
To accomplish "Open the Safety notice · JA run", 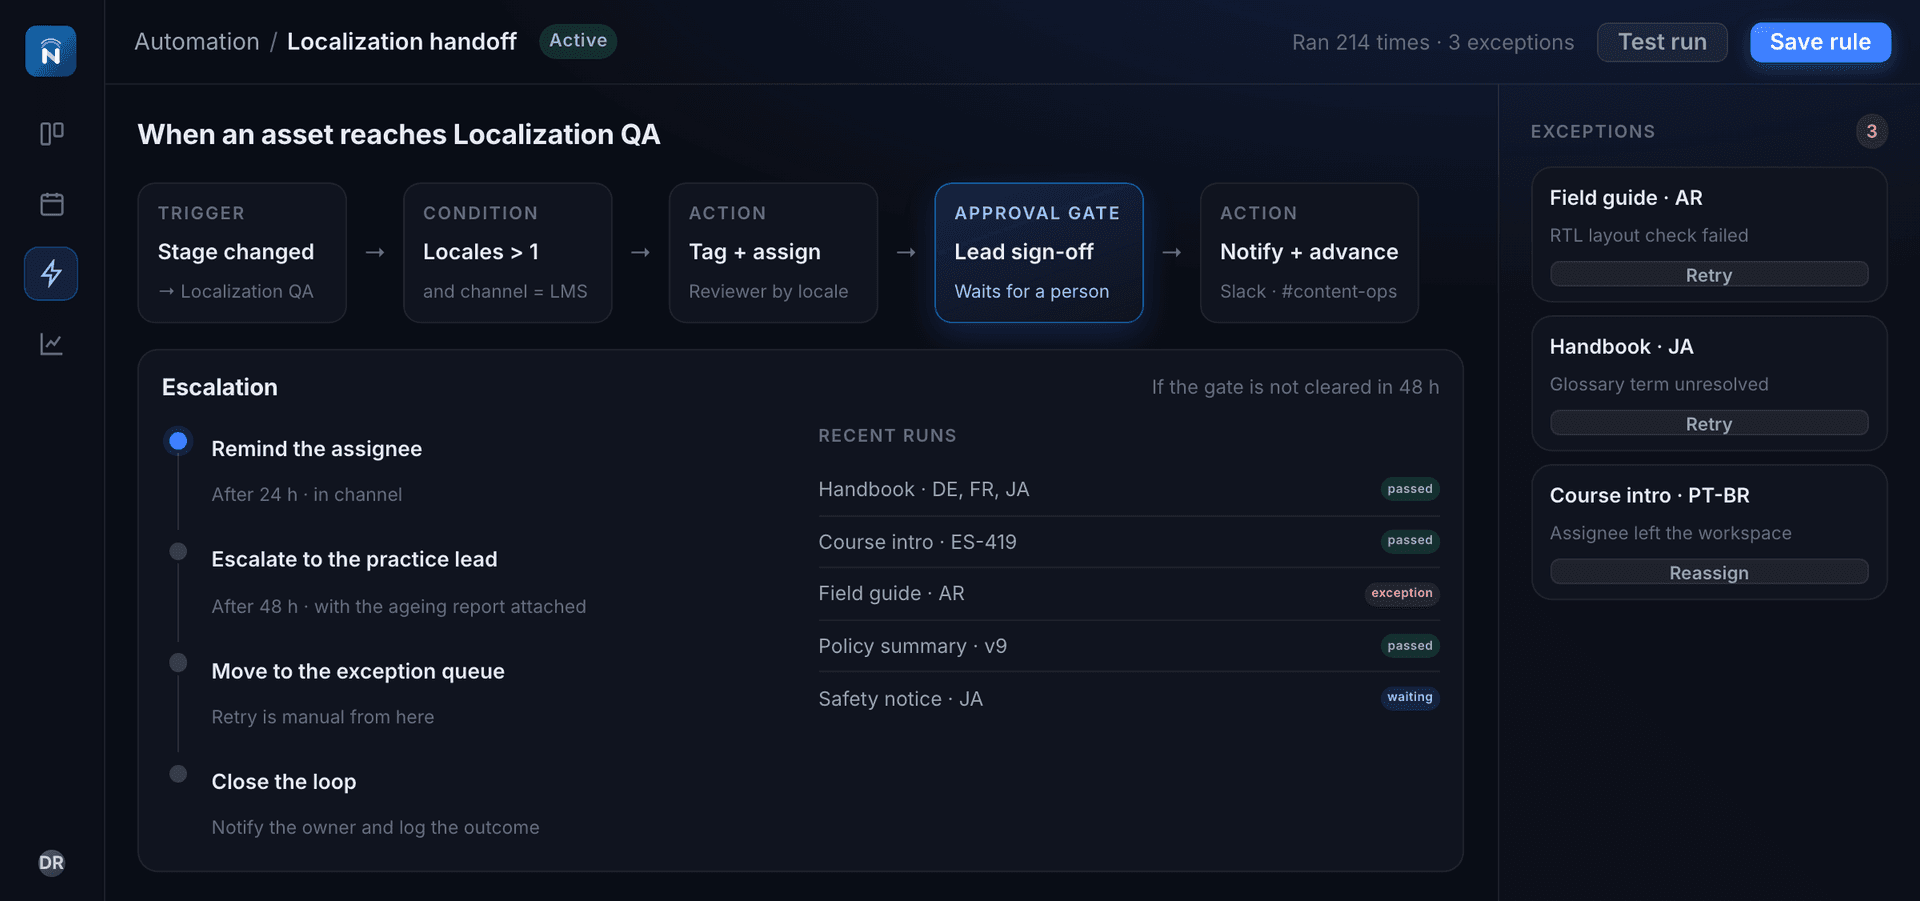I will click(1129, 698).
